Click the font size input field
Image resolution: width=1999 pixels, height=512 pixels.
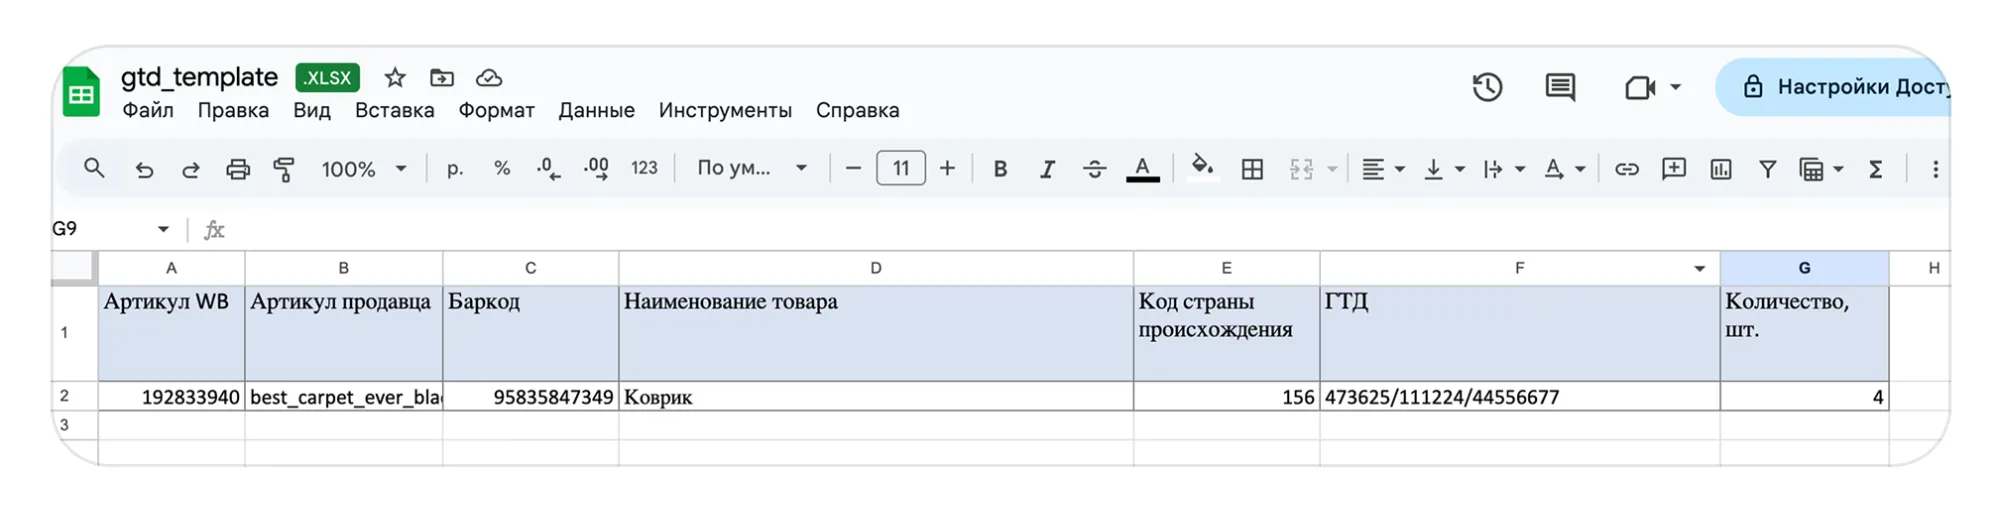click(900, 168)
